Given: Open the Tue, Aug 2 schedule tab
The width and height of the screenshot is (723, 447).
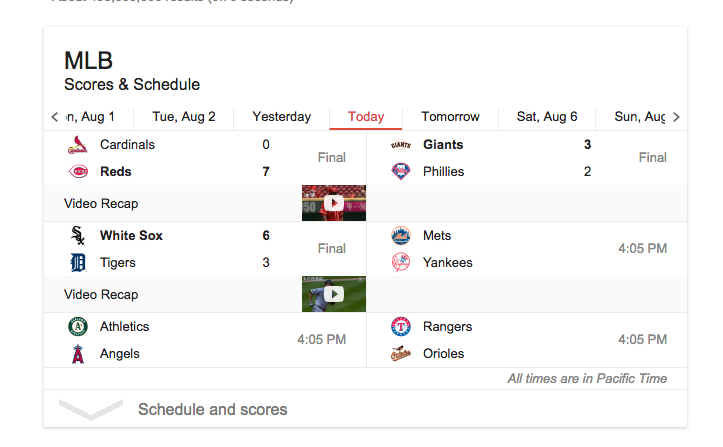Looking at the screenshot, I should click(184, 117).
